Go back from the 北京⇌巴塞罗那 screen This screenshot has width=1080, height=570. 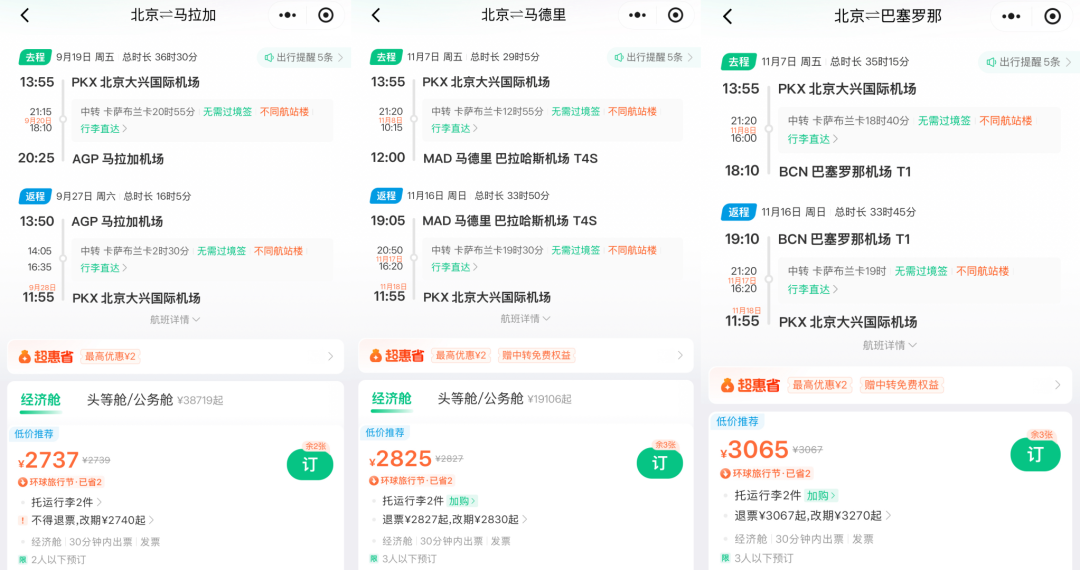pyautogui.click(x=727, y=17)
